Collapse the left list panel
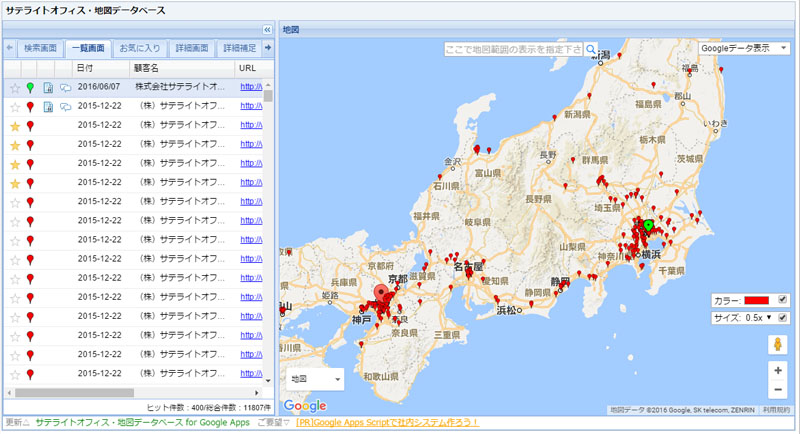 tap(267, 30)
